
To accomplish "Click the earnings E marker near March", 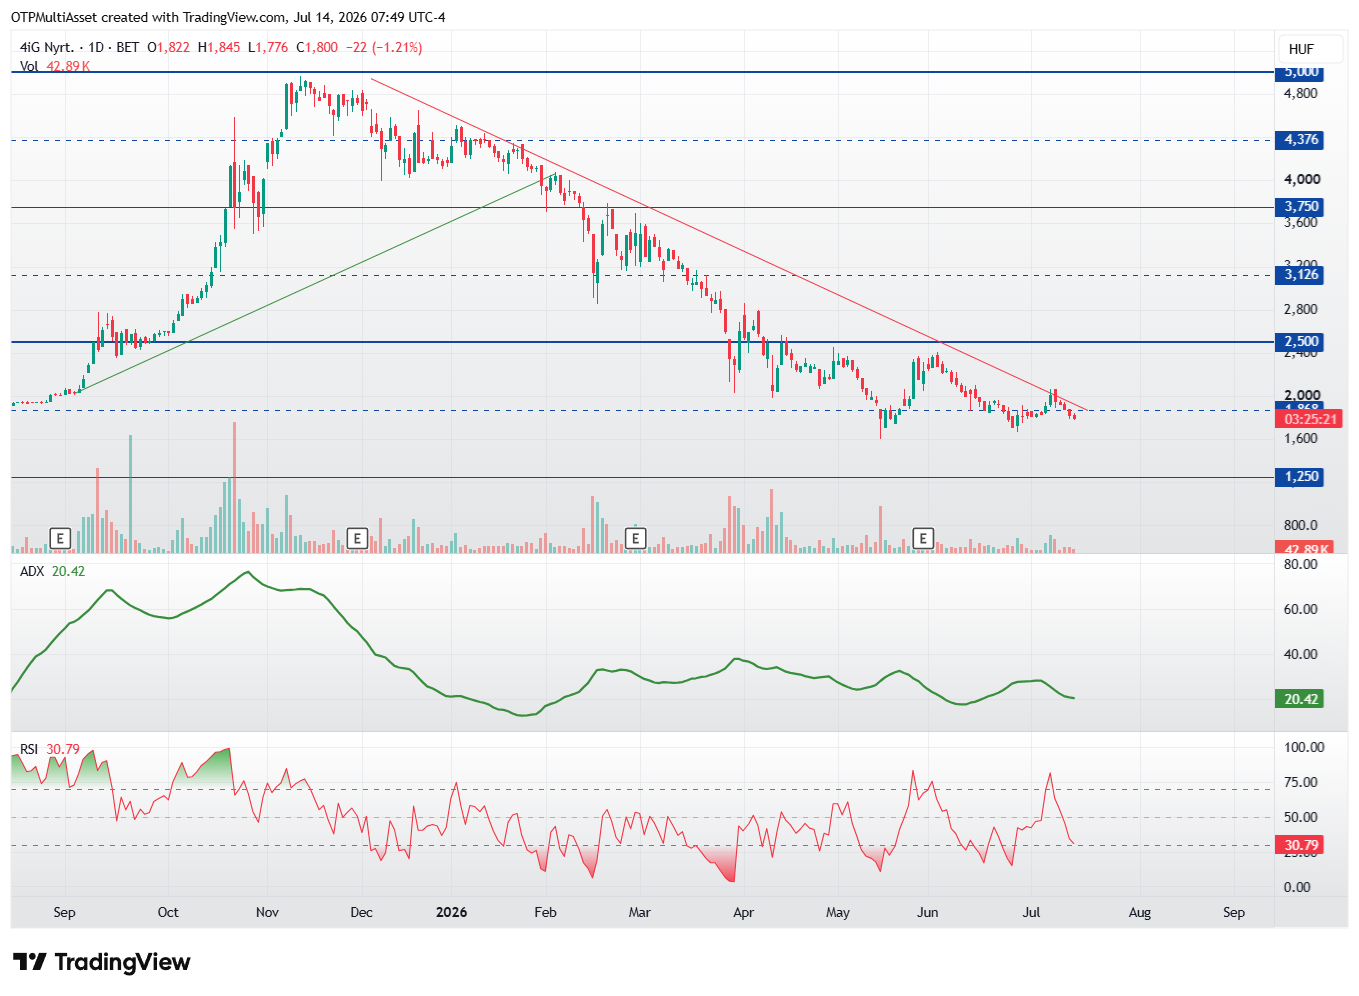I will click(635, 539).
